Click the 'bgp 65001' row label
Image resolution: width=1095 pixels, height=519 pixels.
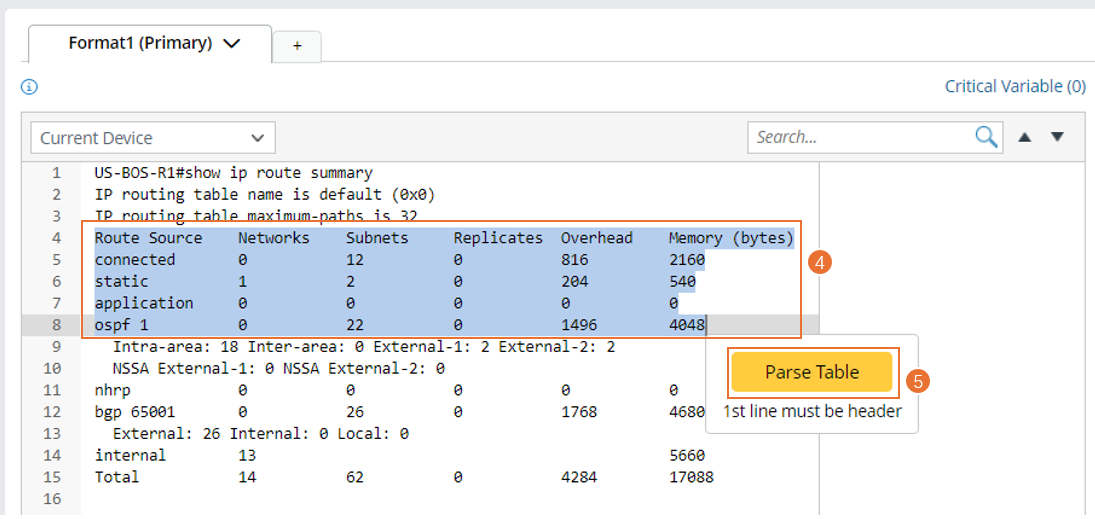click(135, 412)
